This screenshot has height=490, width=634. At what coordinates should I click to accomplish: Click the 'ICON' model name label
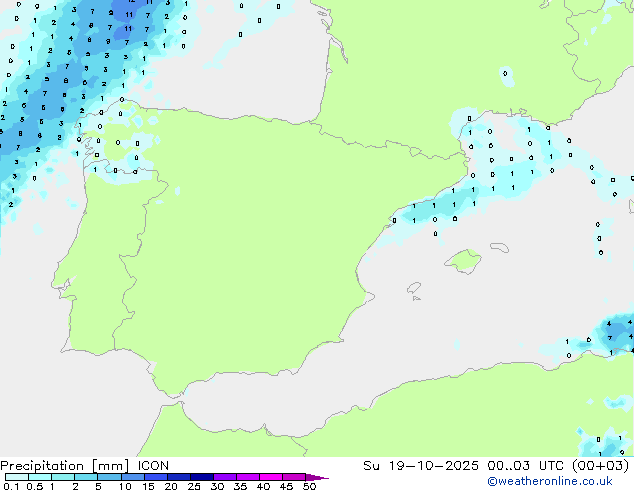[153, 466]
